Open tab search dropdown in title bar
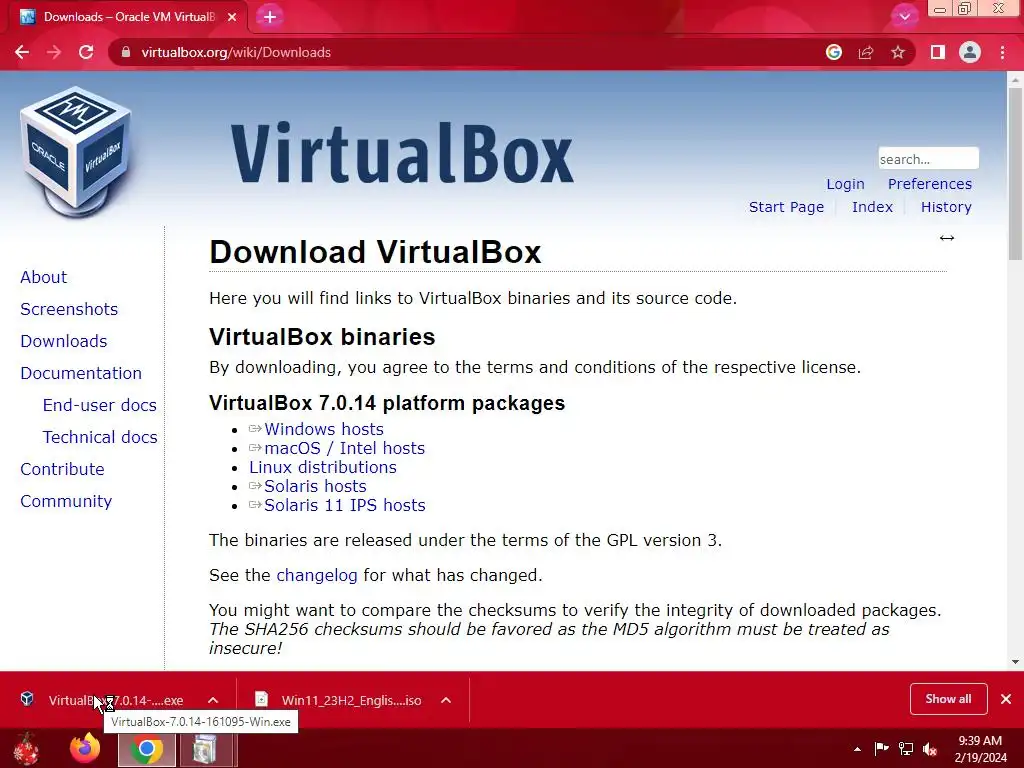 pos(904,16)
